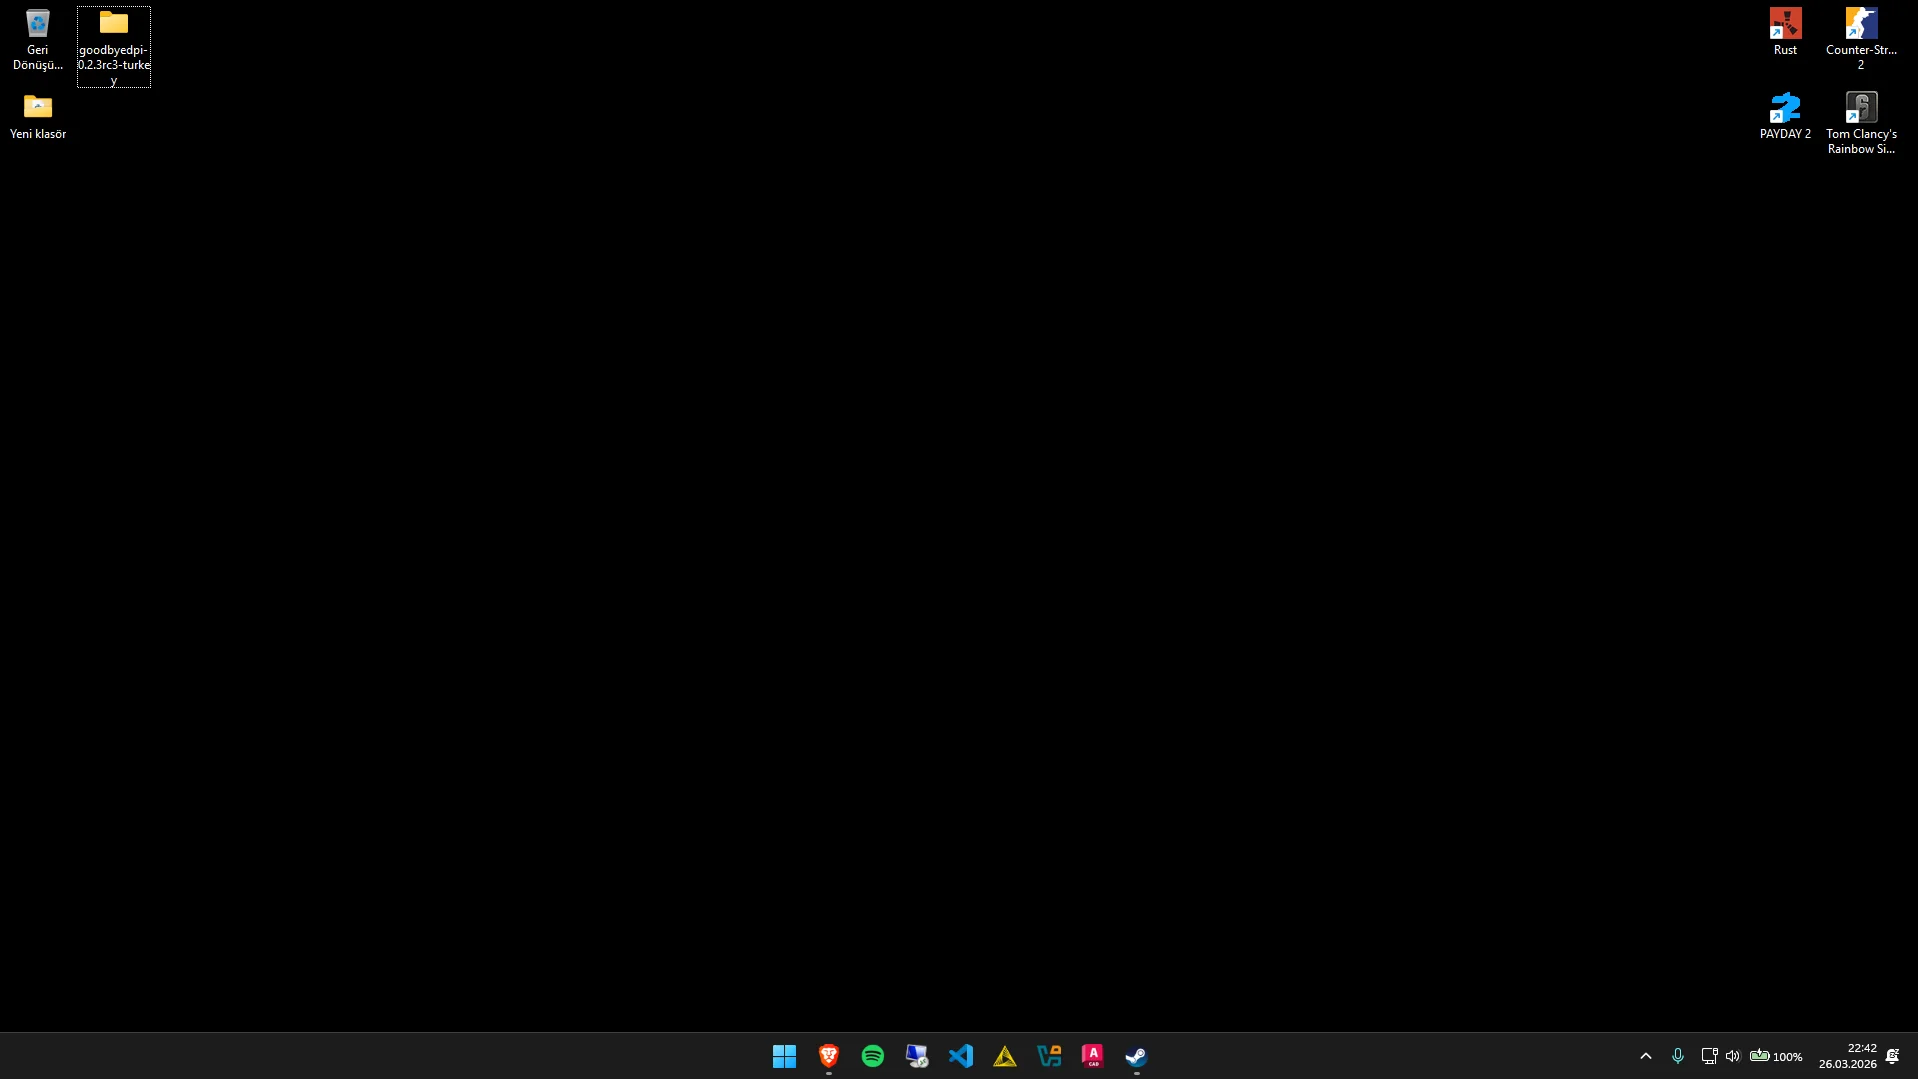Open Spotify from the taskbar

click(872, 1055)
